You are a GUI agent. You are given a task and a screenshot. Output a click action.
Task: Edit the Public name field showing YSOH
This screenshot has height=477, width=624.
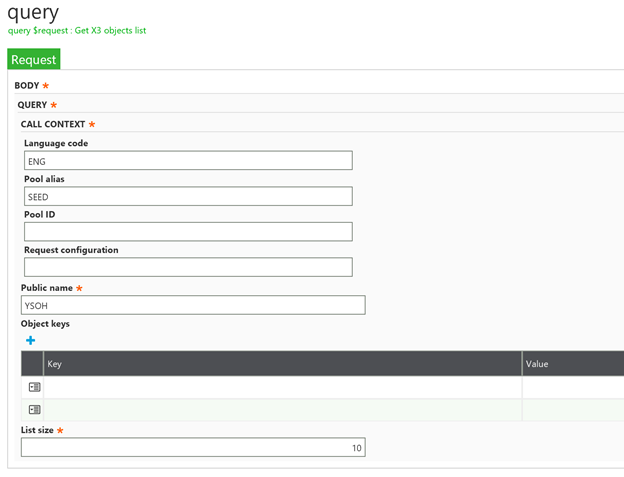tap(193, 305)
